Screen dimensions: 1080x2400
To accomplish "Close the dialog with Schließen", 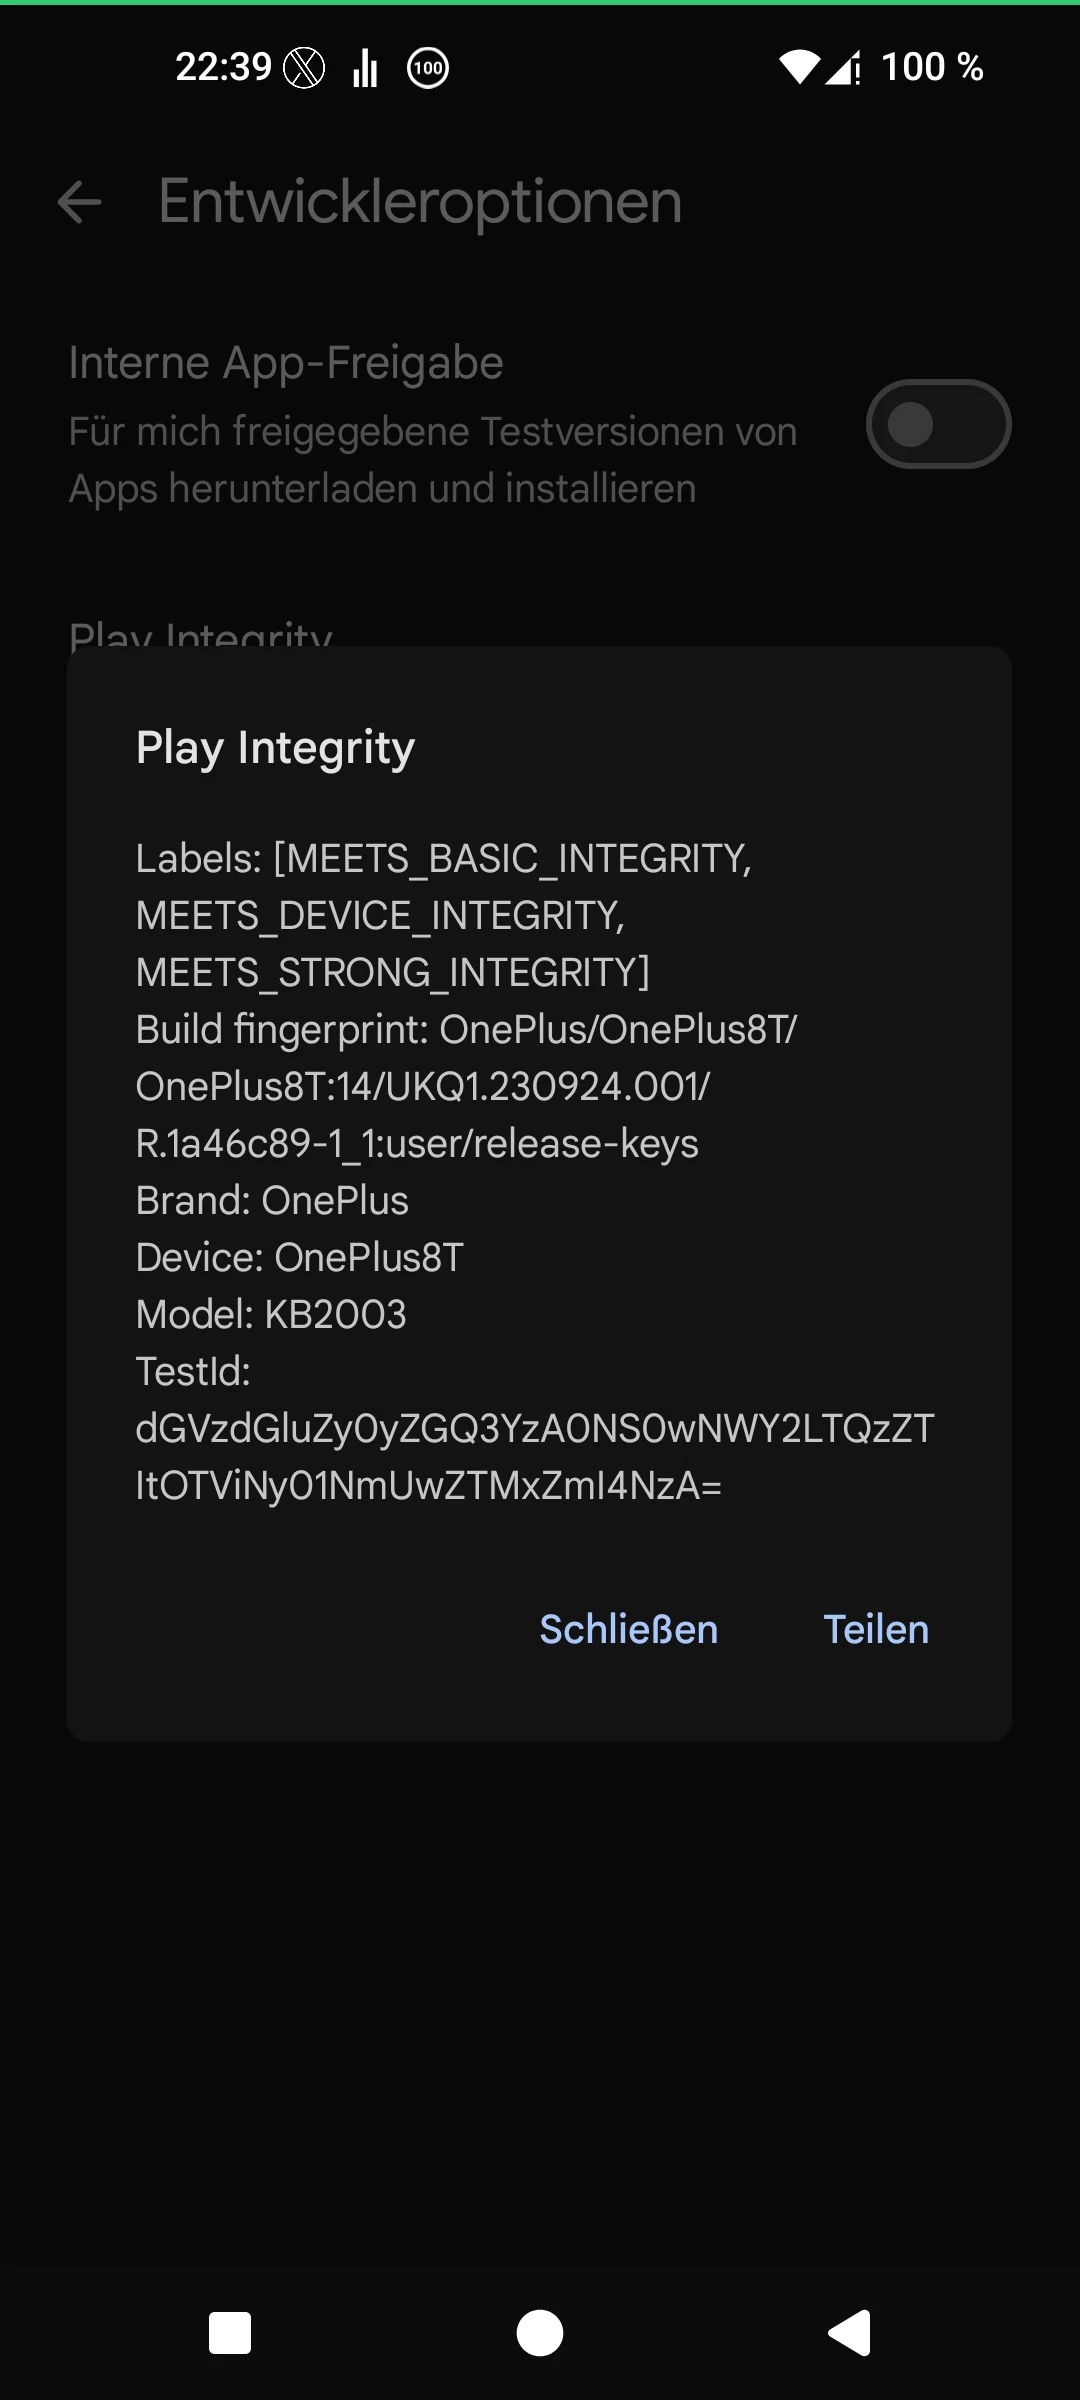I will point(628,1629).
